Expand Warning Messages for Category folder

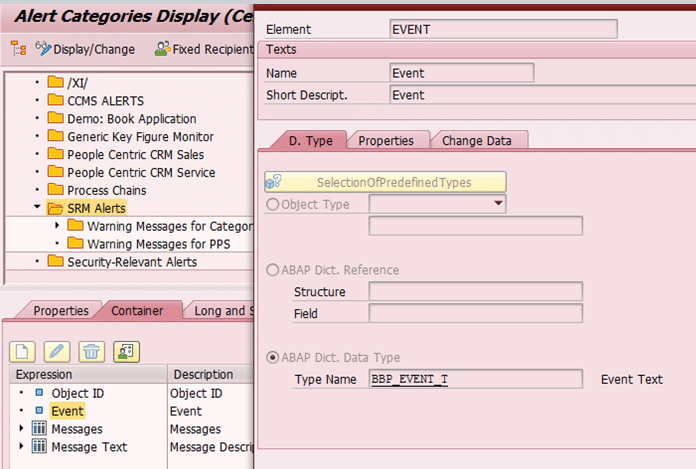tap(57, 226)
